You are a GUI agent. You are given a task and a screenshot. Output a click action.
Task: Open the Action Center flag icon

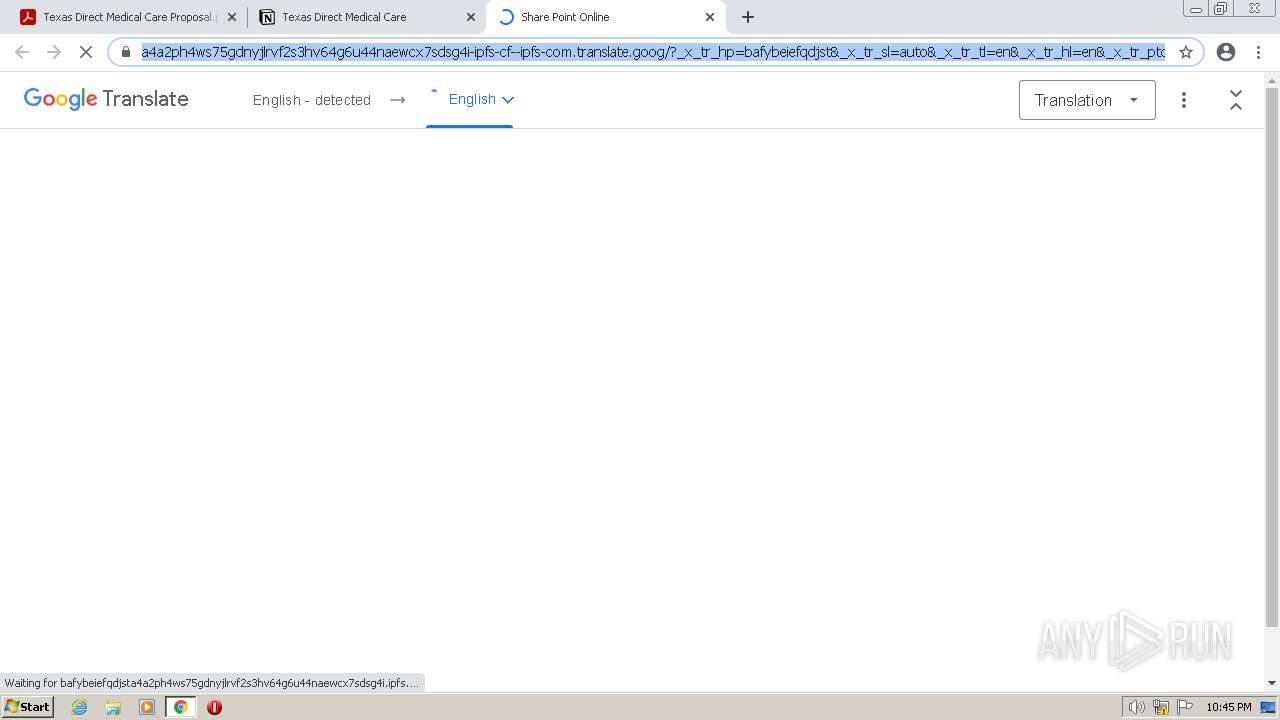click(1185, 707)
